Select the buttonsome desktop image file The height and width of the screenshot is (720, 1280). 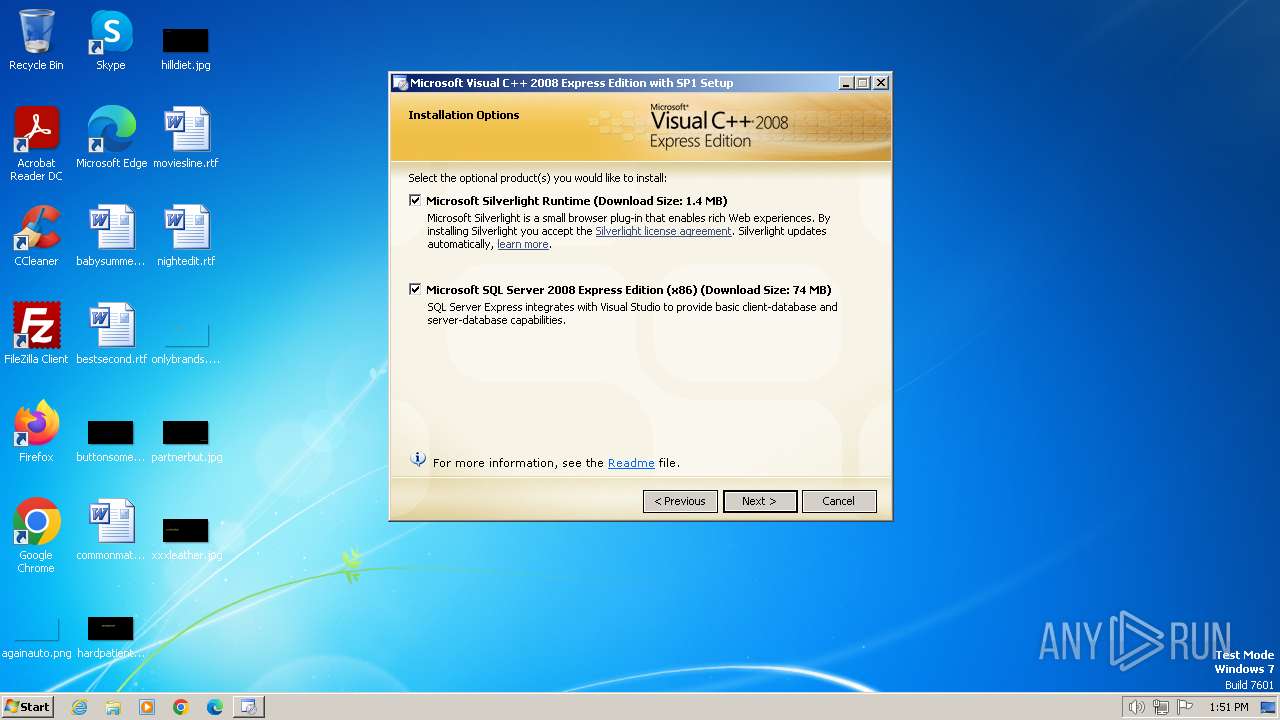click(111, 441)
